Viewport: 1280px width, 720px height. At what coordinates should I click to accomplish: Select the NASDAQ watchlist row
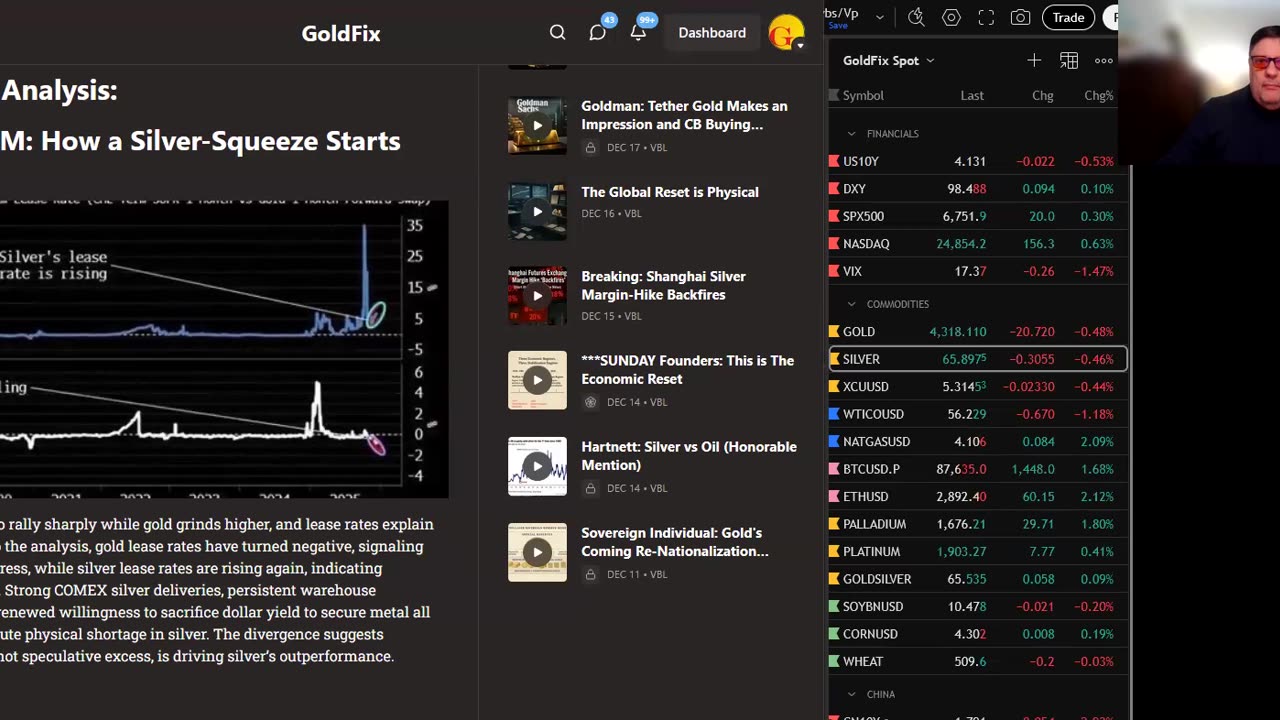pos(978,244)
